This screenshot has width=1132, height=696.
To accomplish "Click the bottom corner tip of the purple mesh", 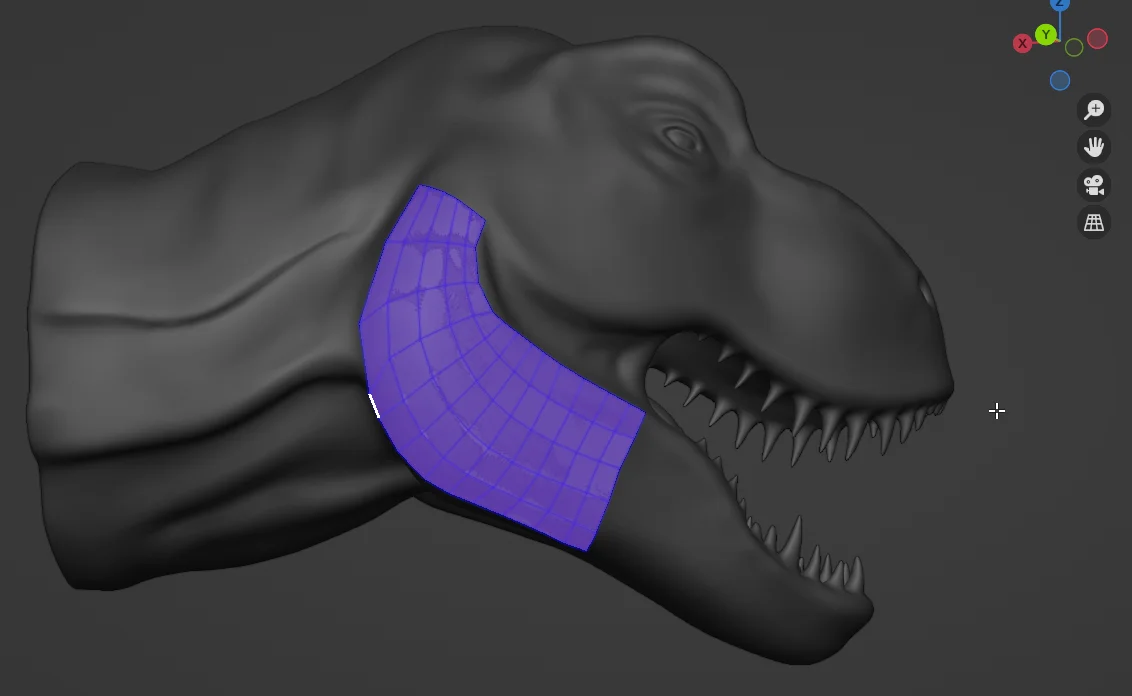I will [x=586, y=548].
